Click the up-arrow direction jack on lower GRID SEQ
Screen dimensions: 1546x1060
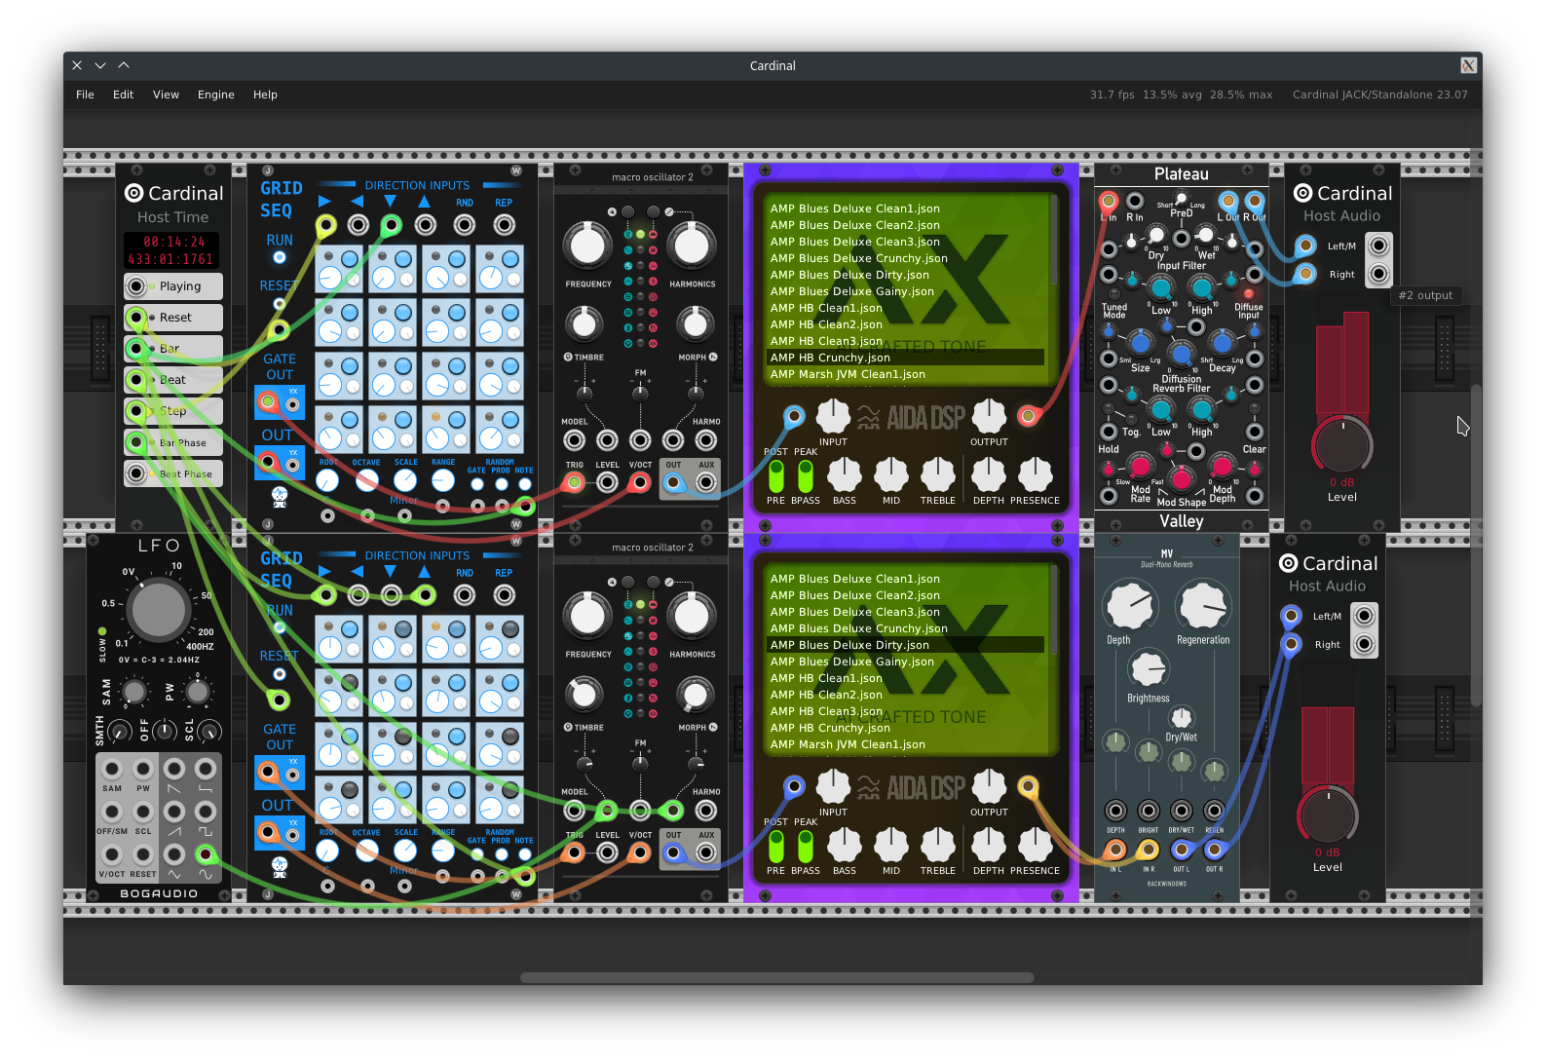pos(425,595)
